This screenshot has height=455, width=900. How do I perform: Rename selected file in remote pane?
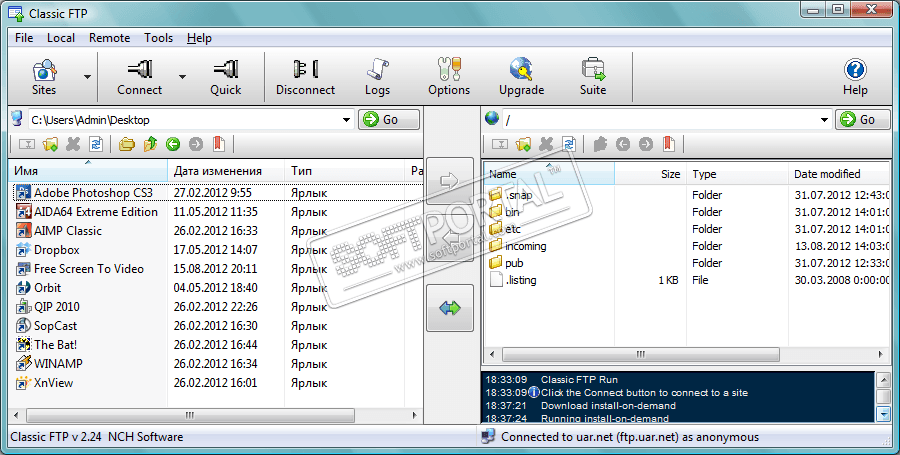coord(500,144)
